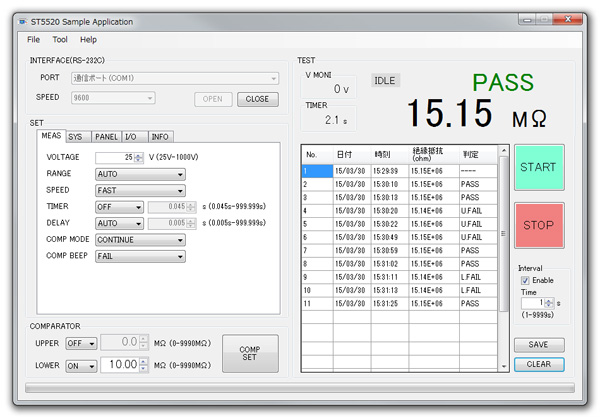Screen dimensions: 600x418
Task: Switch to the PANEL tab
Action: [106, 137]
